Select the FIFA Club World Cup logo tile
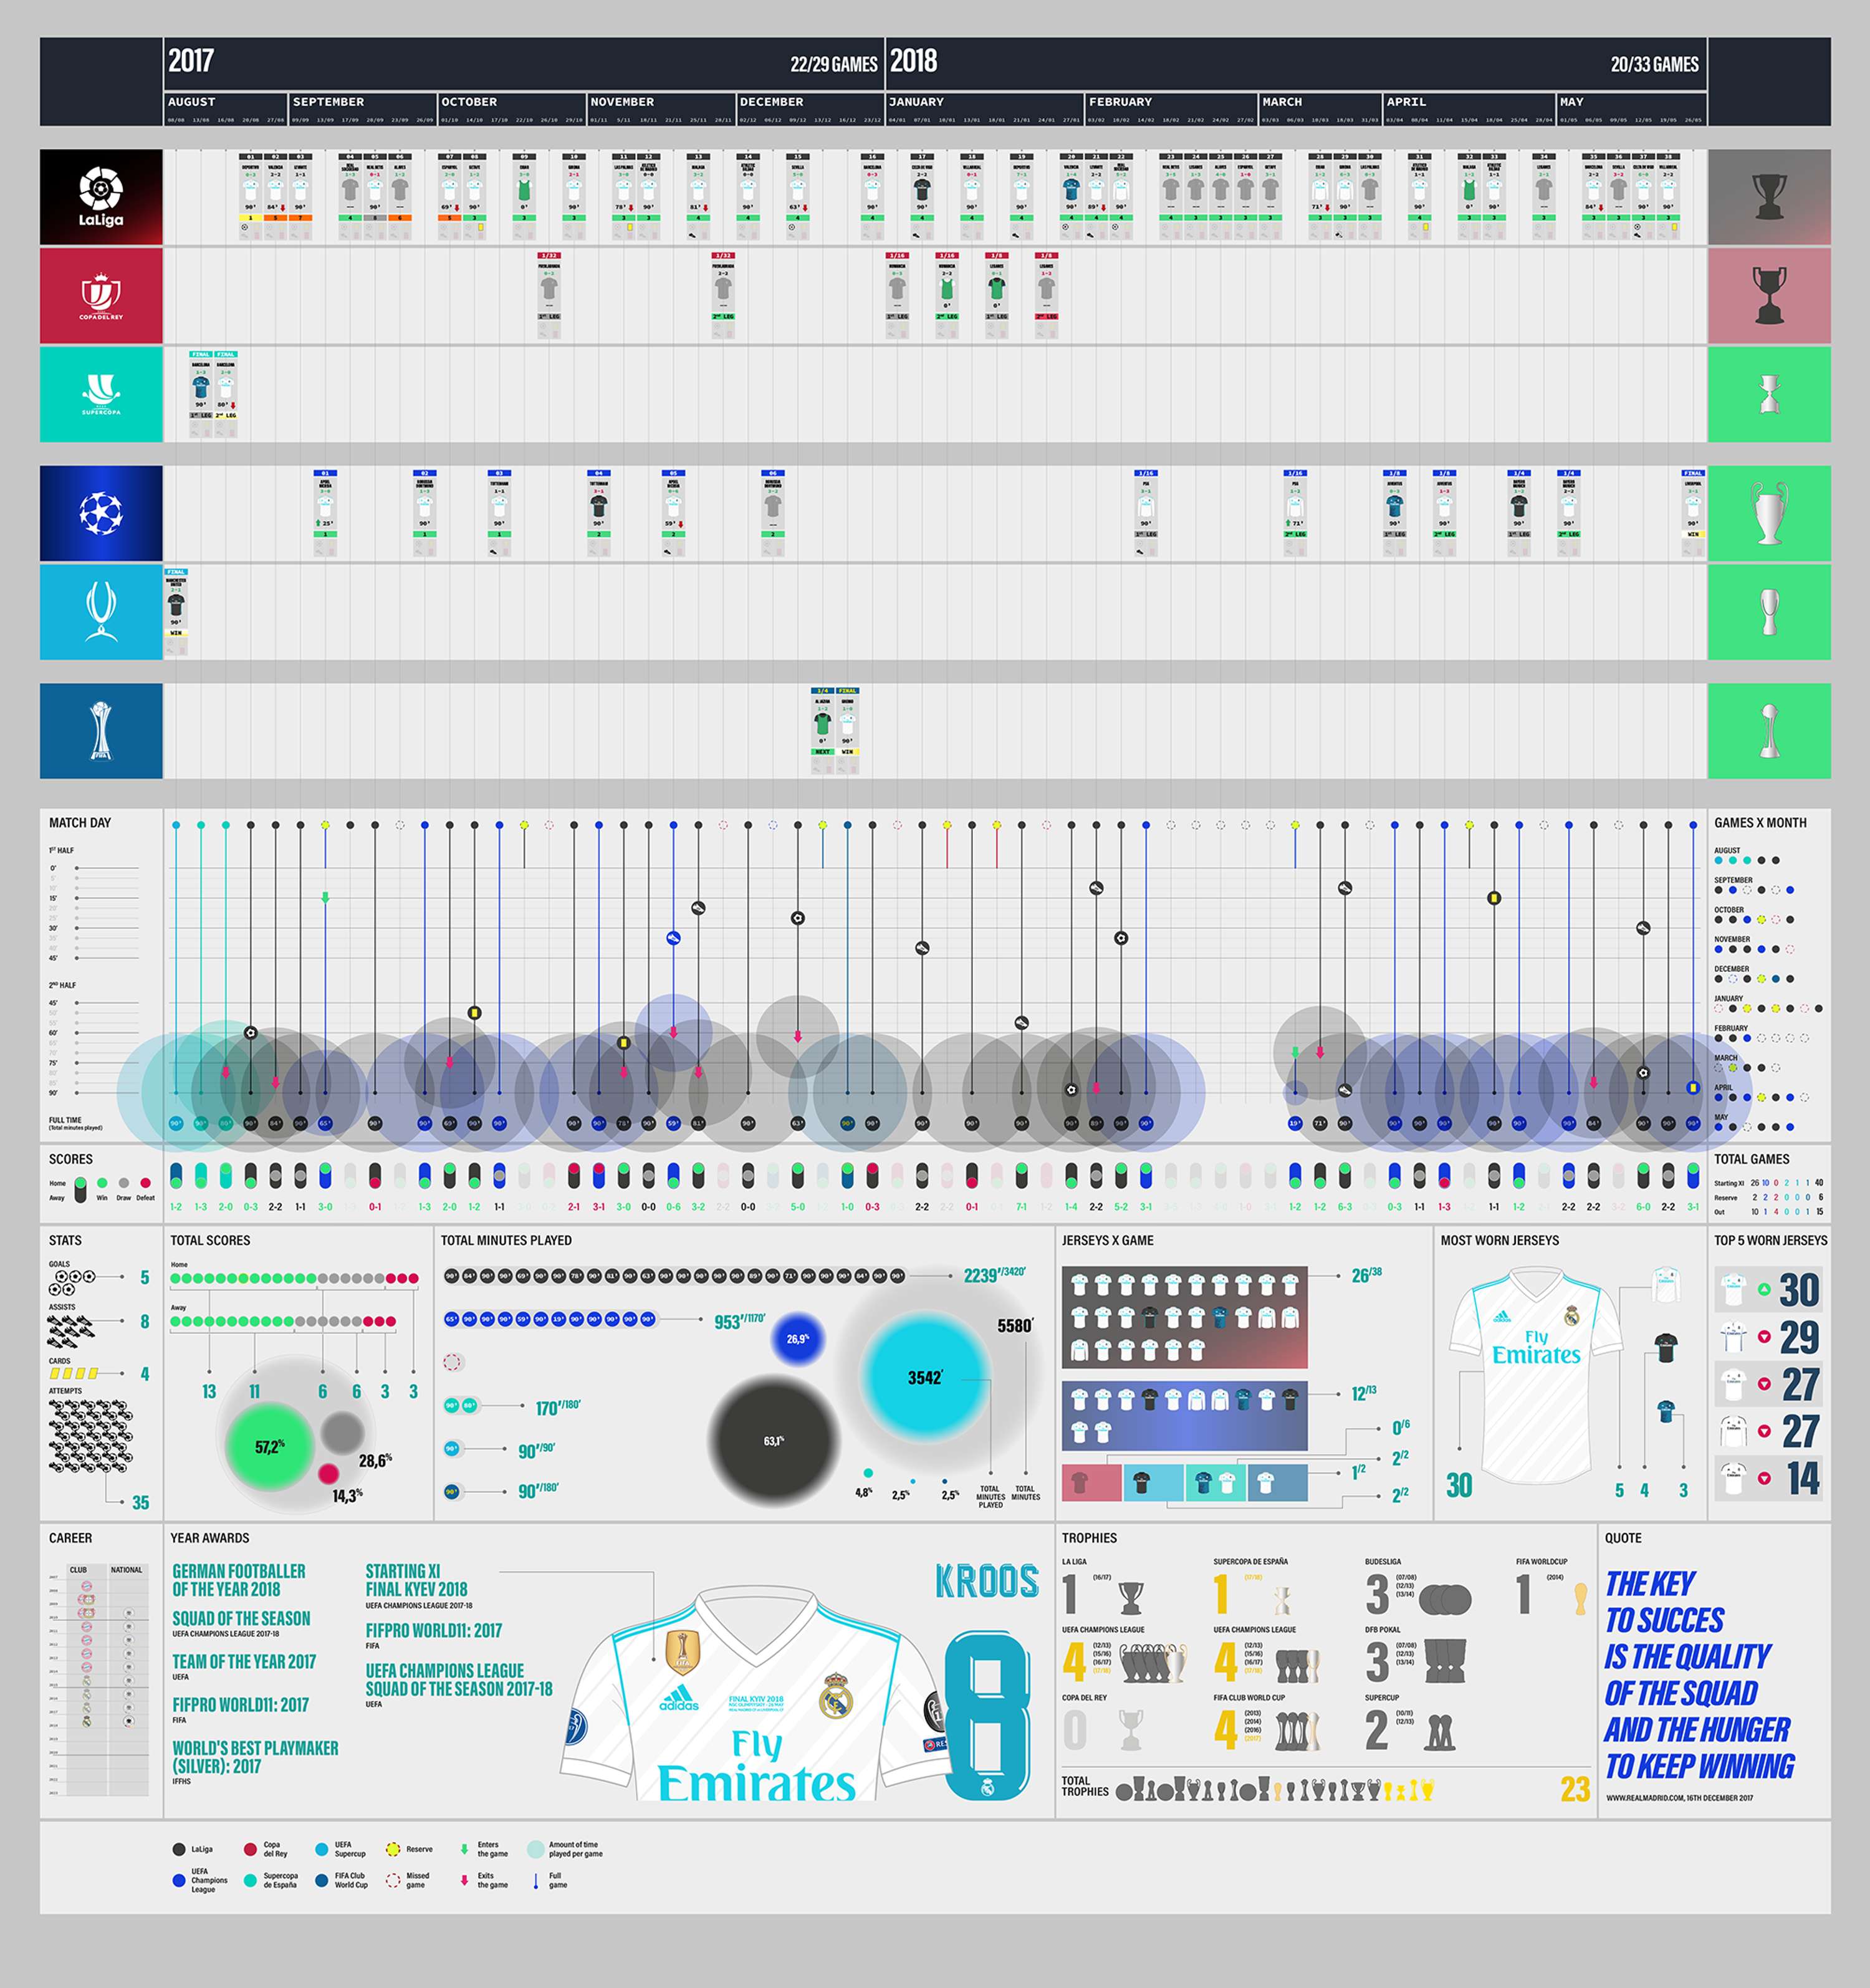1870x1988 pixels. click(101, 731)
